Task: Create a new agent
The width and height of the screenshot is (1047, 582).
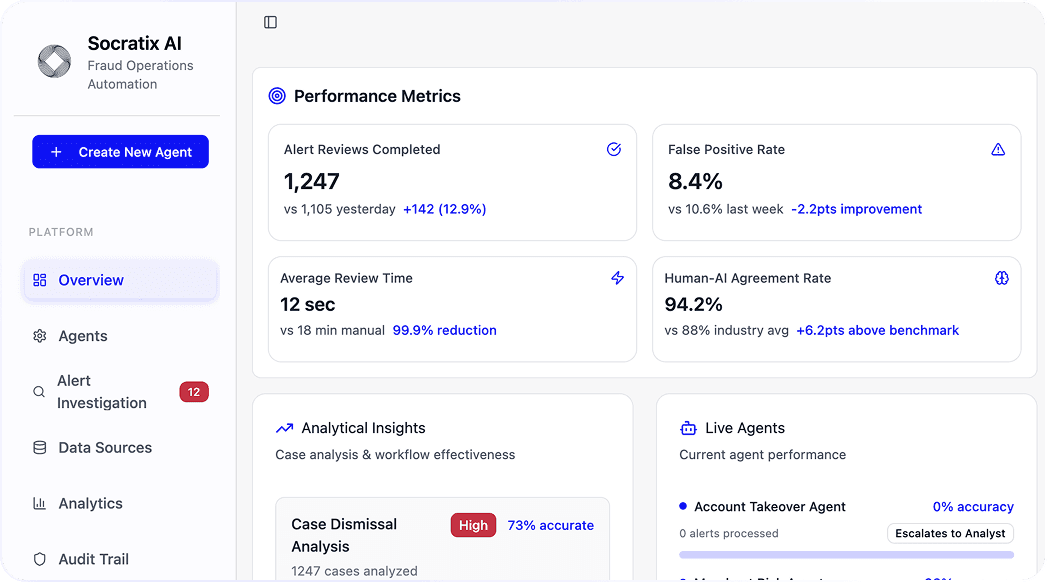Action: (120, 152)
